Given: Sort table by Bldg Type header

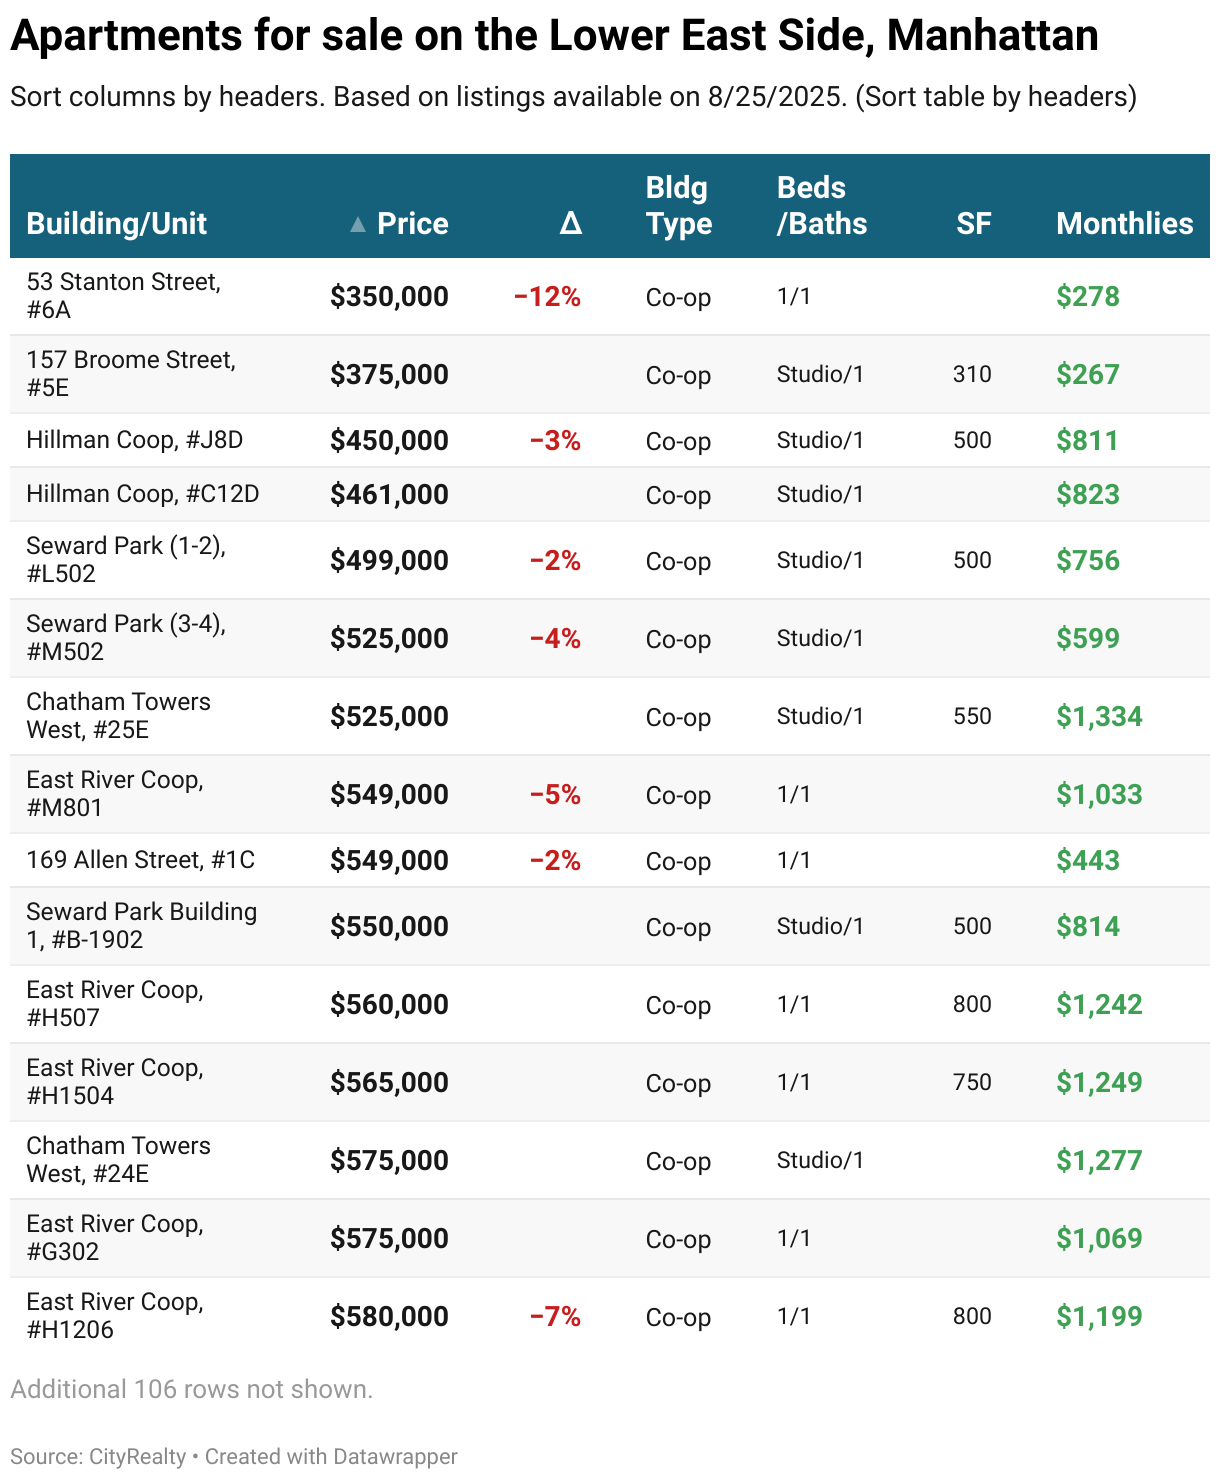Looking at the screenshot, I should click(678, 206).
